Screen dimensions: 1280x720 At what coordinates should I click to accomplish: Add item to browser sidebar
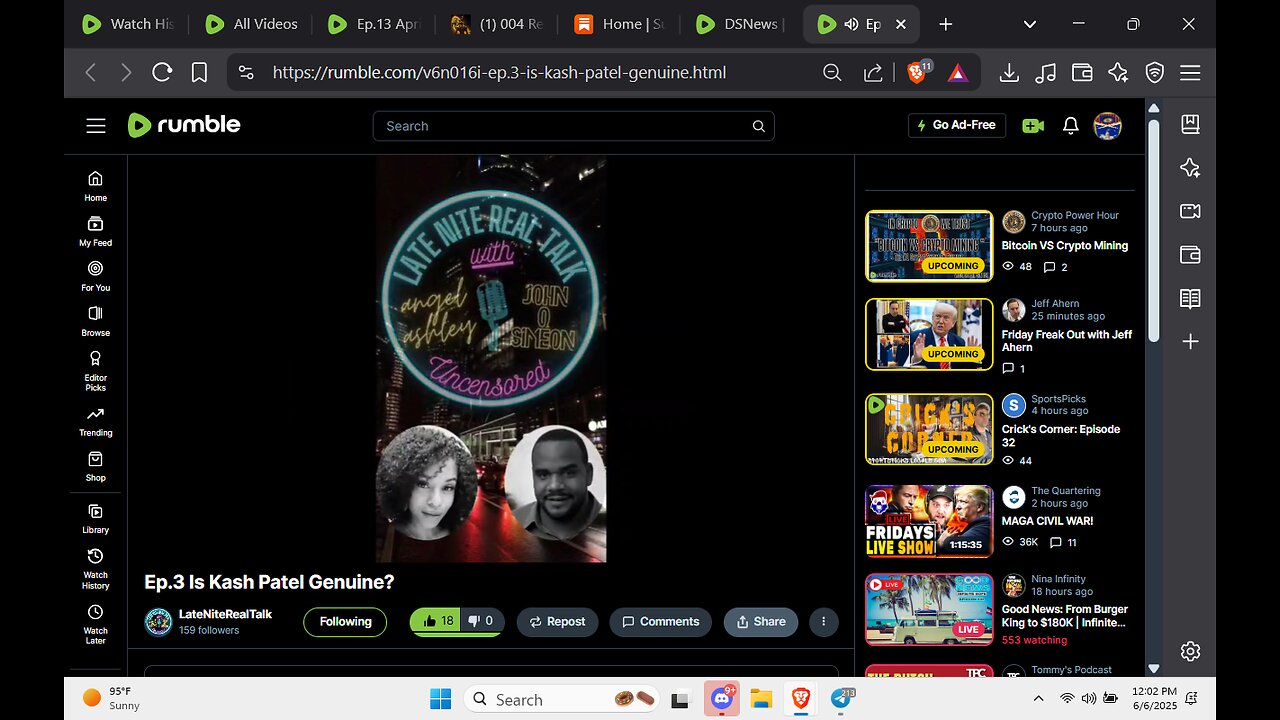point(1190,342)
